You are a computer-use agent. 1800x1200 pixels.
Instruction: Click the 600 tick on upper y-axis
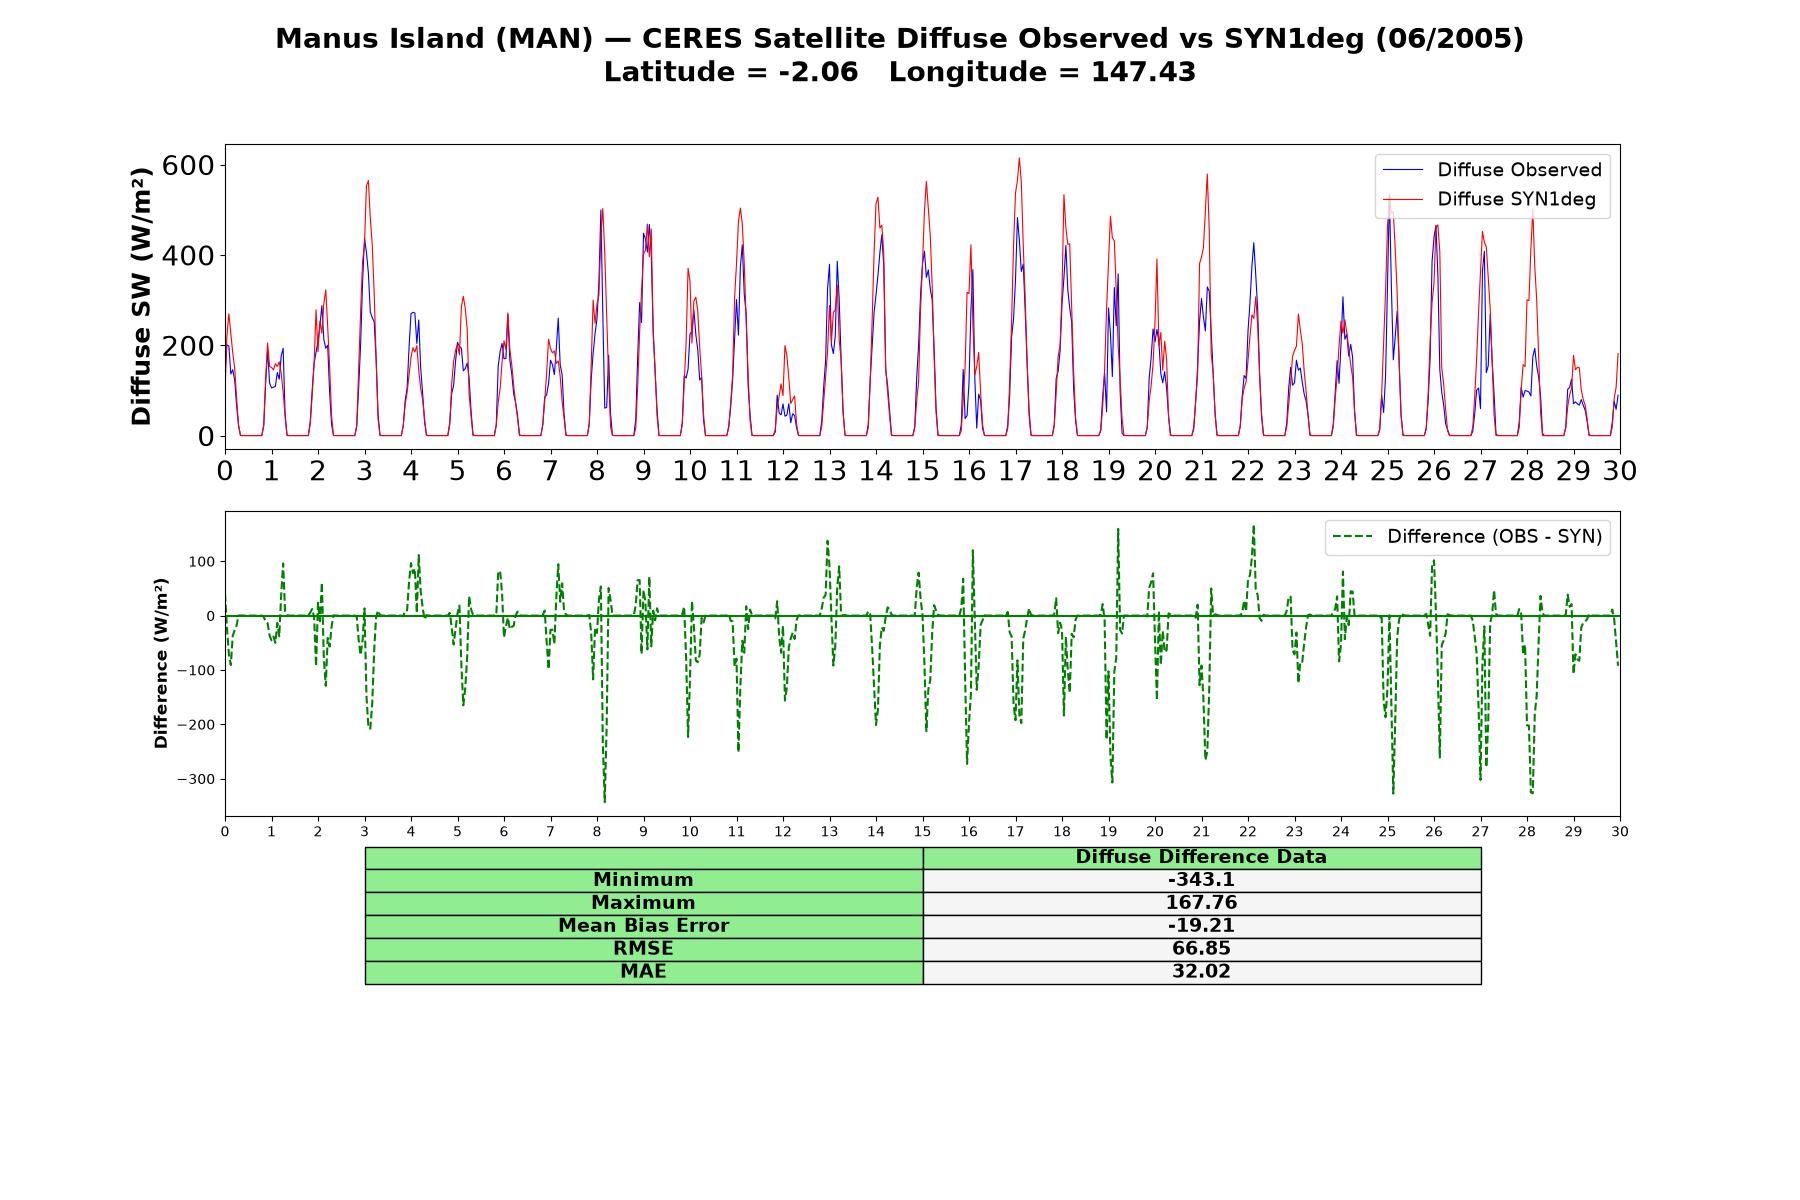point(188,165)
